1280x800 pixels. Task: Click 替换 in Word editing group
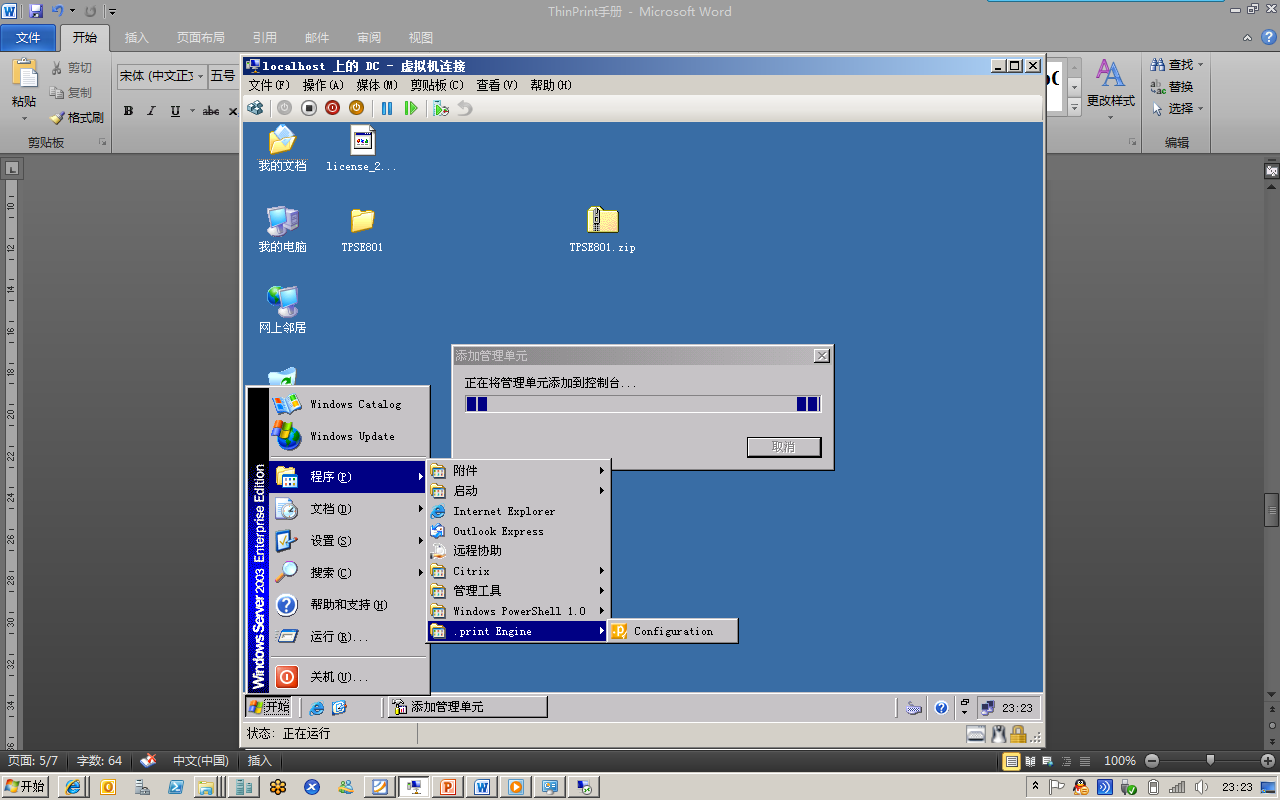(1172, 87)
